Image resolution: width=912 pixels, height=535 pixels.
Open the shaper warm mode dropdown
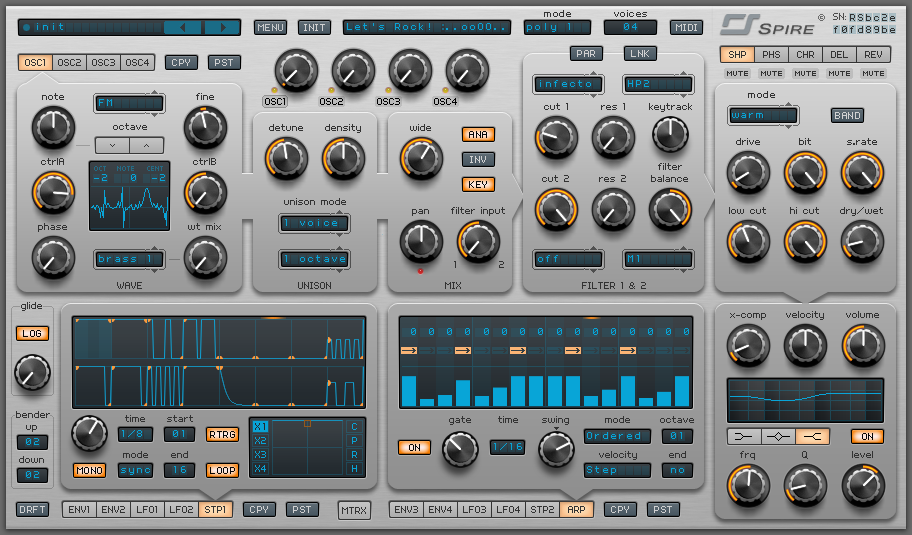click(763, 115)
